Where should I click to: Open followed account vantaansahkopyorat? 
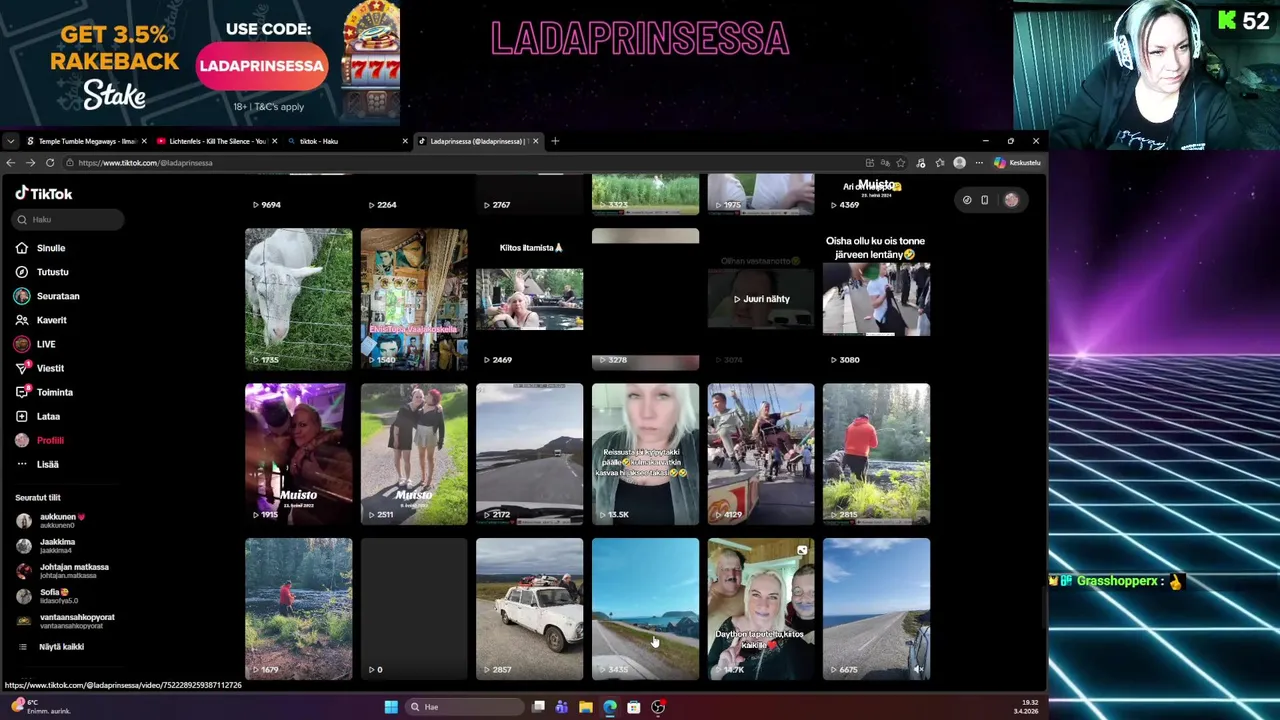tap(65, 620)
